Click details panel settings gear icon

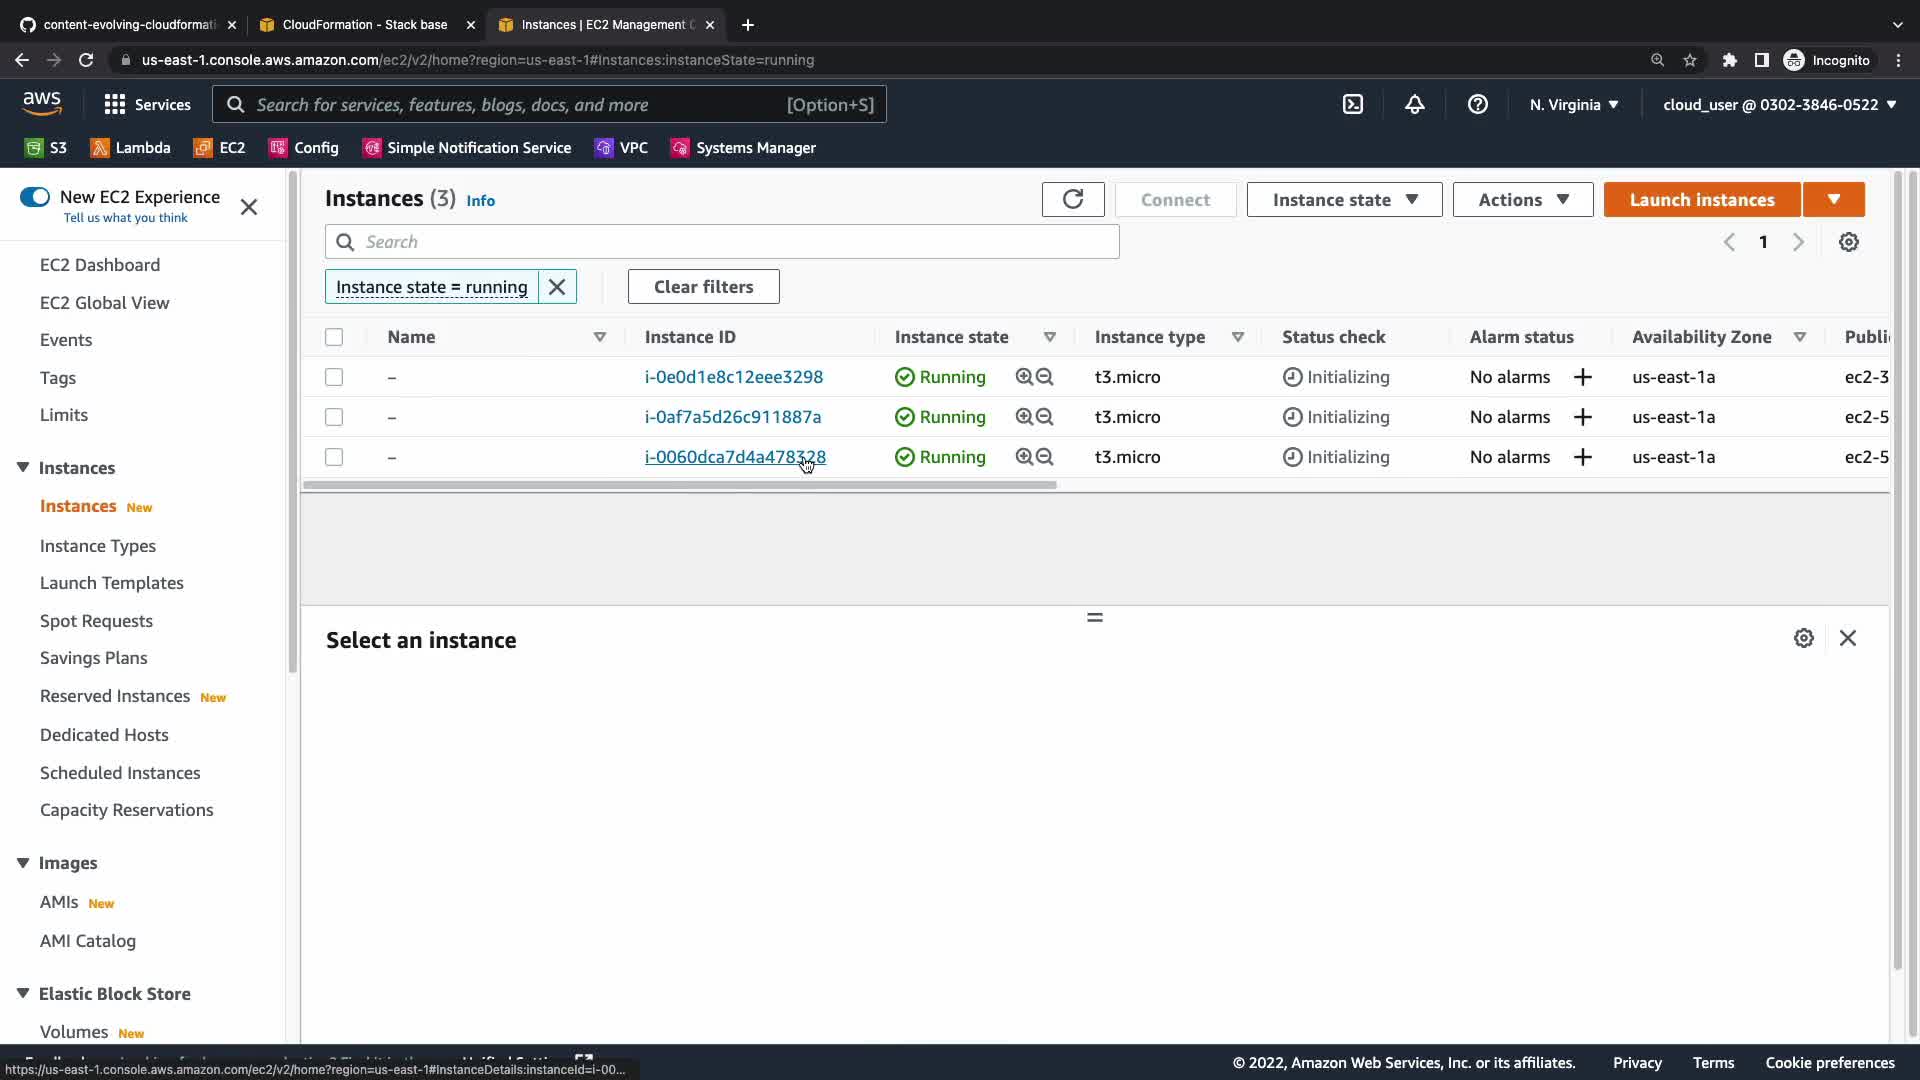click(x=1803, y=638)
